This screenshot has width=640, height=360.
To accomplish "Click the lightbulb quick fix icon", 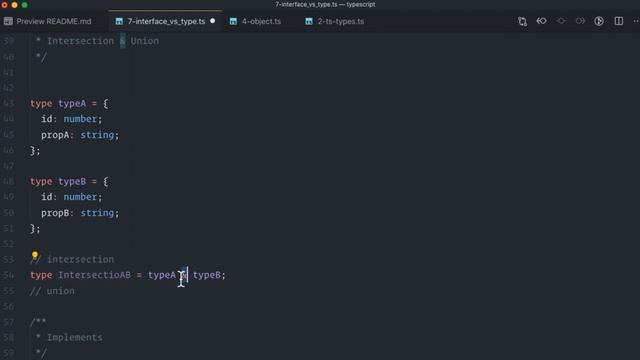I will coord(35,256).
